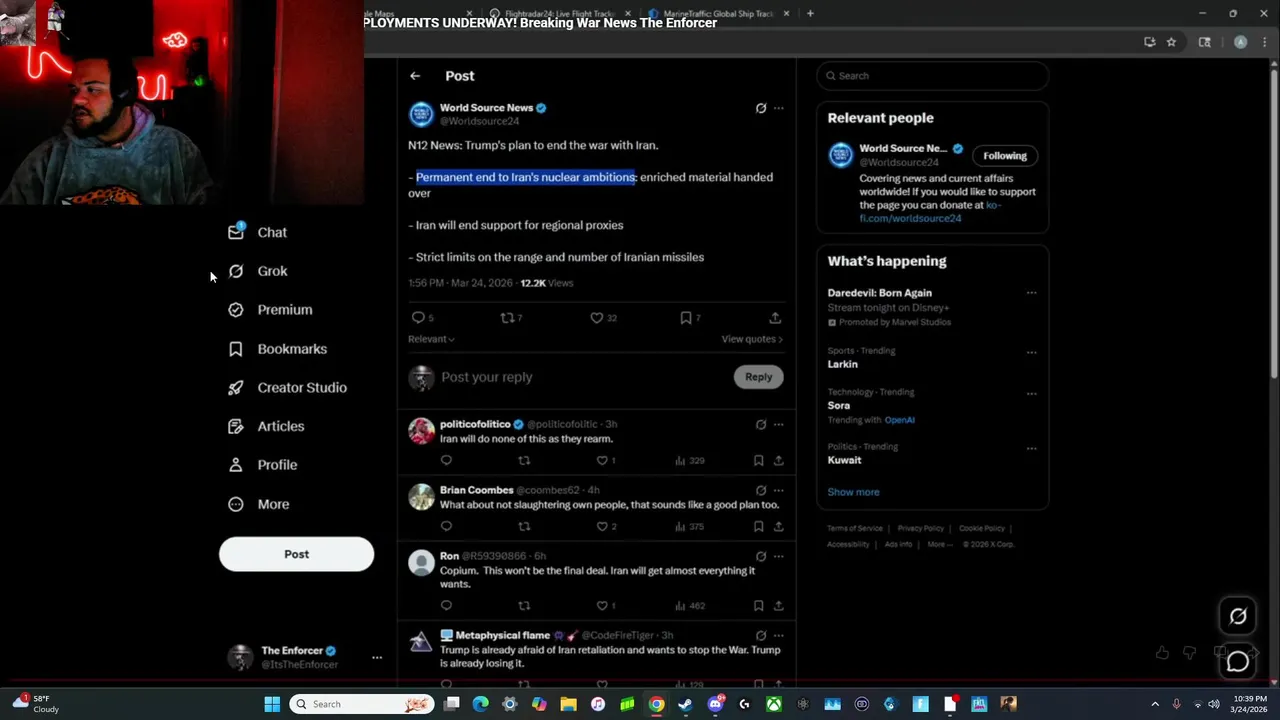1280x720 pixels.
Task: Grok explain icon on Ron's reply
Action: coord(761,557)
